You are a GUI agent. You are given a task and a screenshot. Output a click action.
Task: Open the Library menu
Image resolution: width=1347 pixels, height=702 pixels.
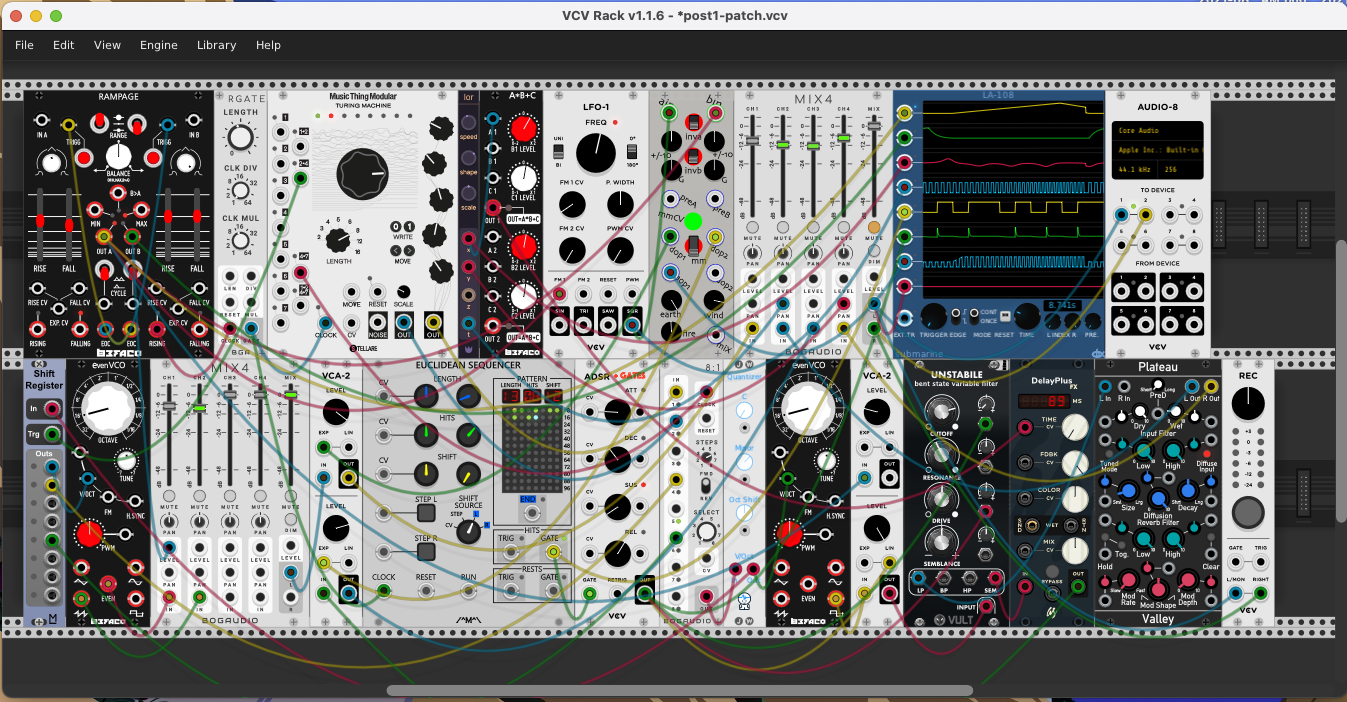click(216, 45)
